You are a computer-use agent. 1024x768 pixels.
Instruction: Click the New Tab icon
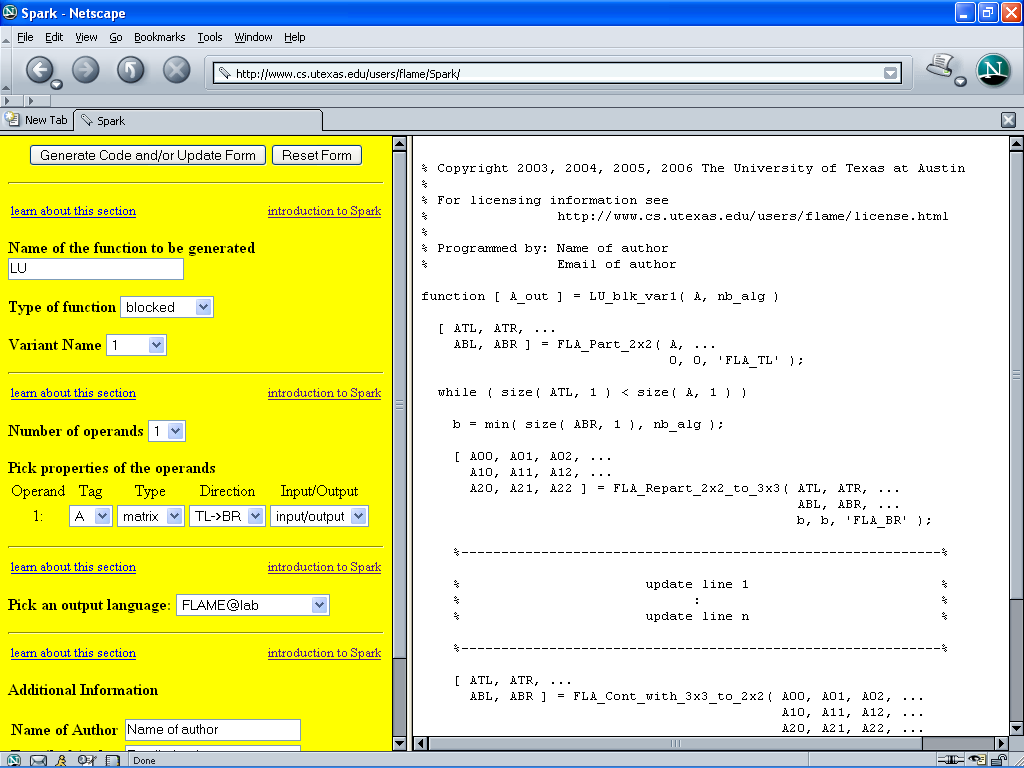(12, 119)
